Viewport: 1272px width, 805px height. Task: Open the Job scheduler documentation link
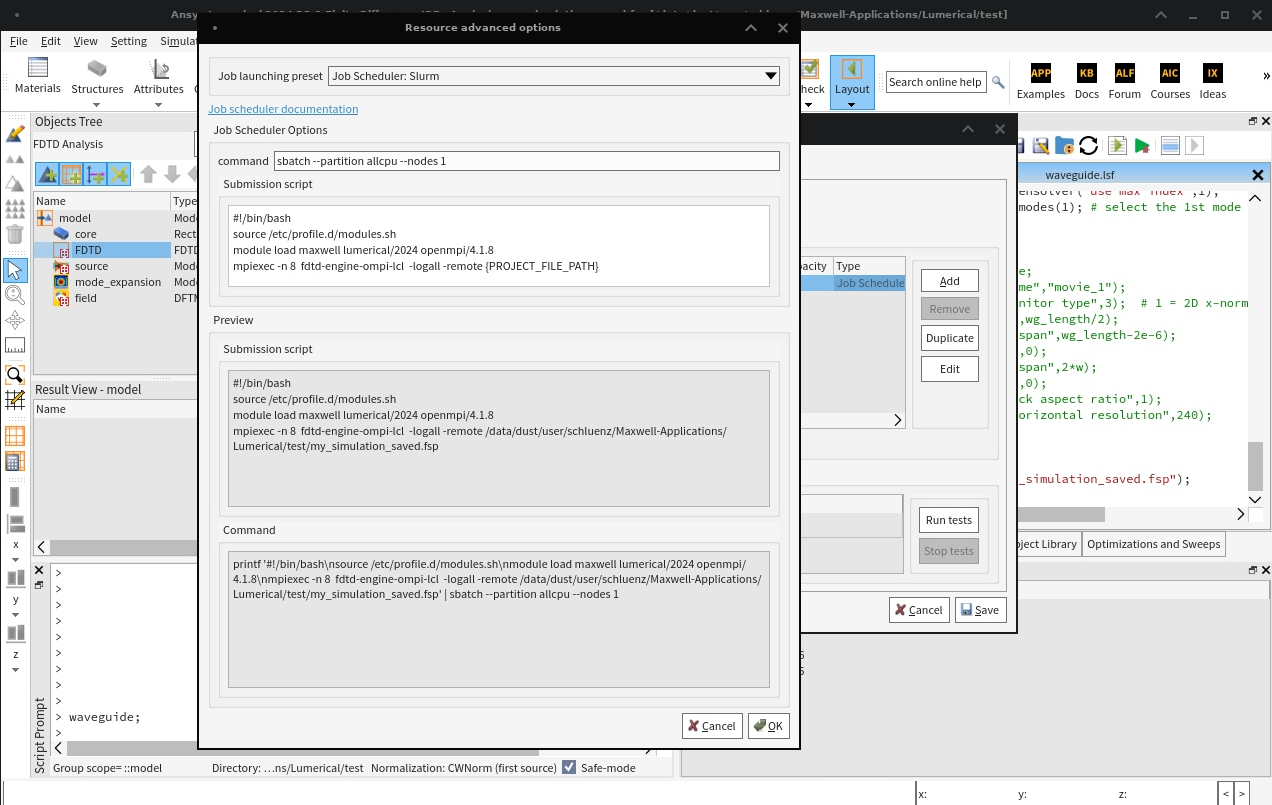(283, 109)
